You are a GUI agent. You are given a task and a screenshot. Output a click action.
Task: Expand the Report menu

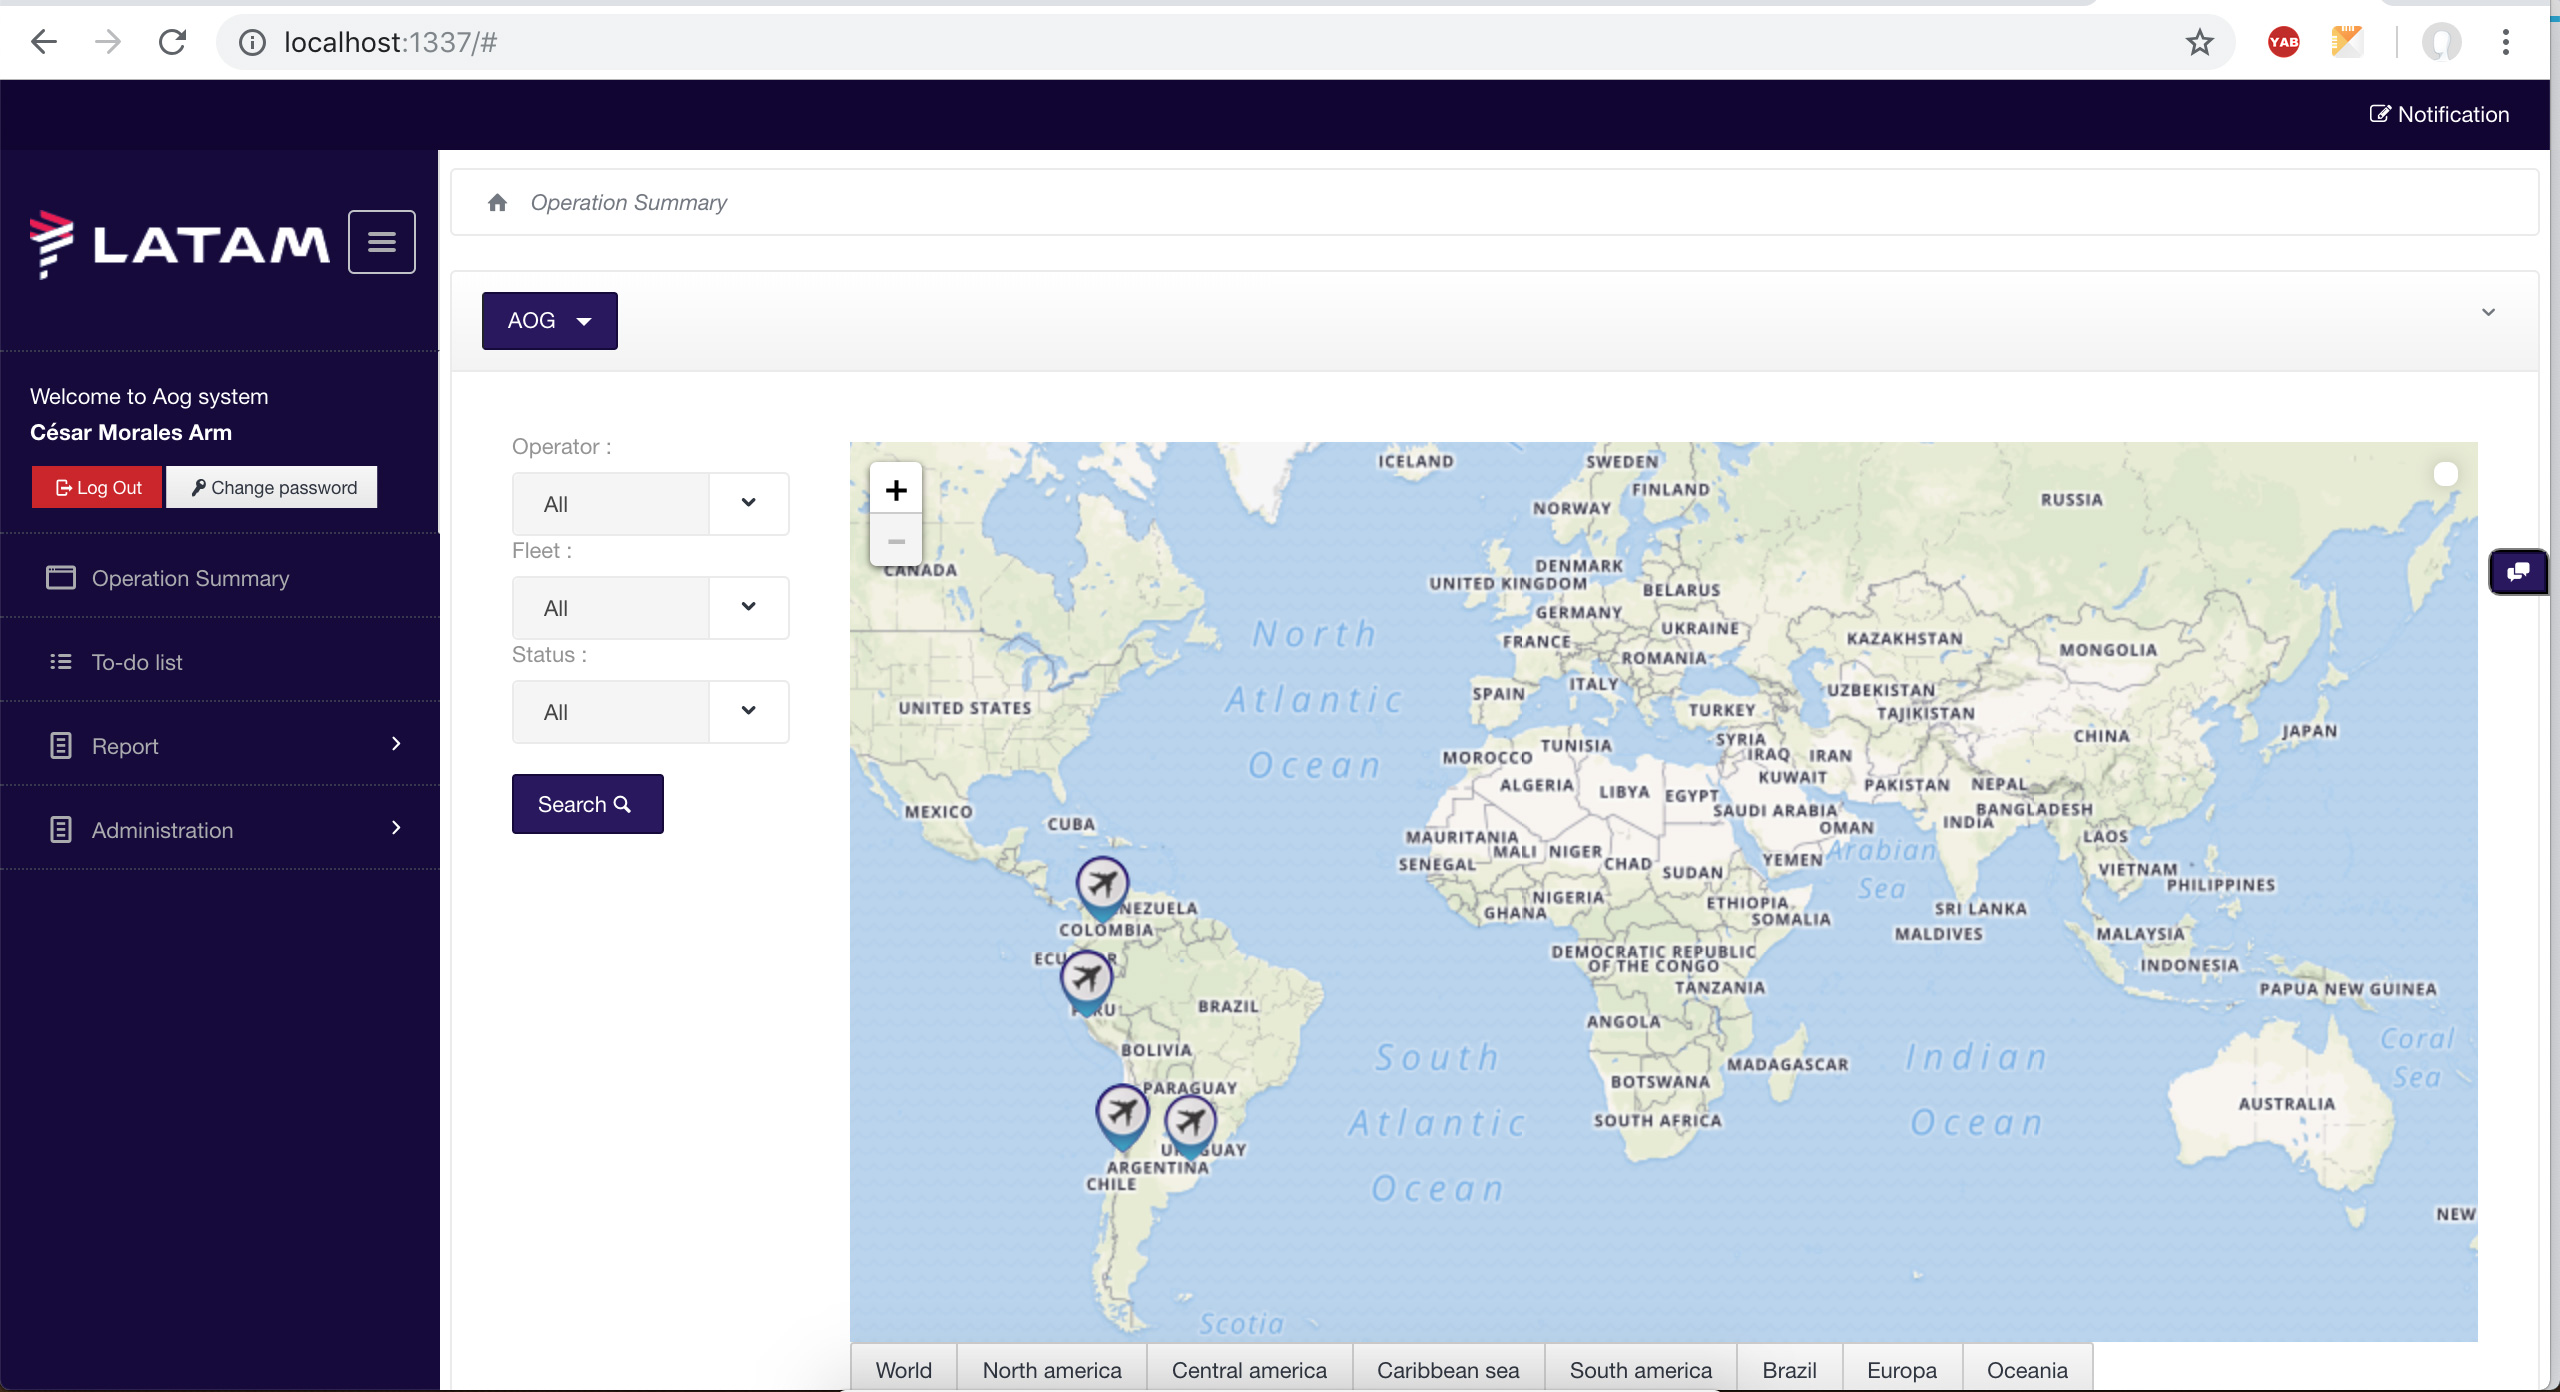220,746
